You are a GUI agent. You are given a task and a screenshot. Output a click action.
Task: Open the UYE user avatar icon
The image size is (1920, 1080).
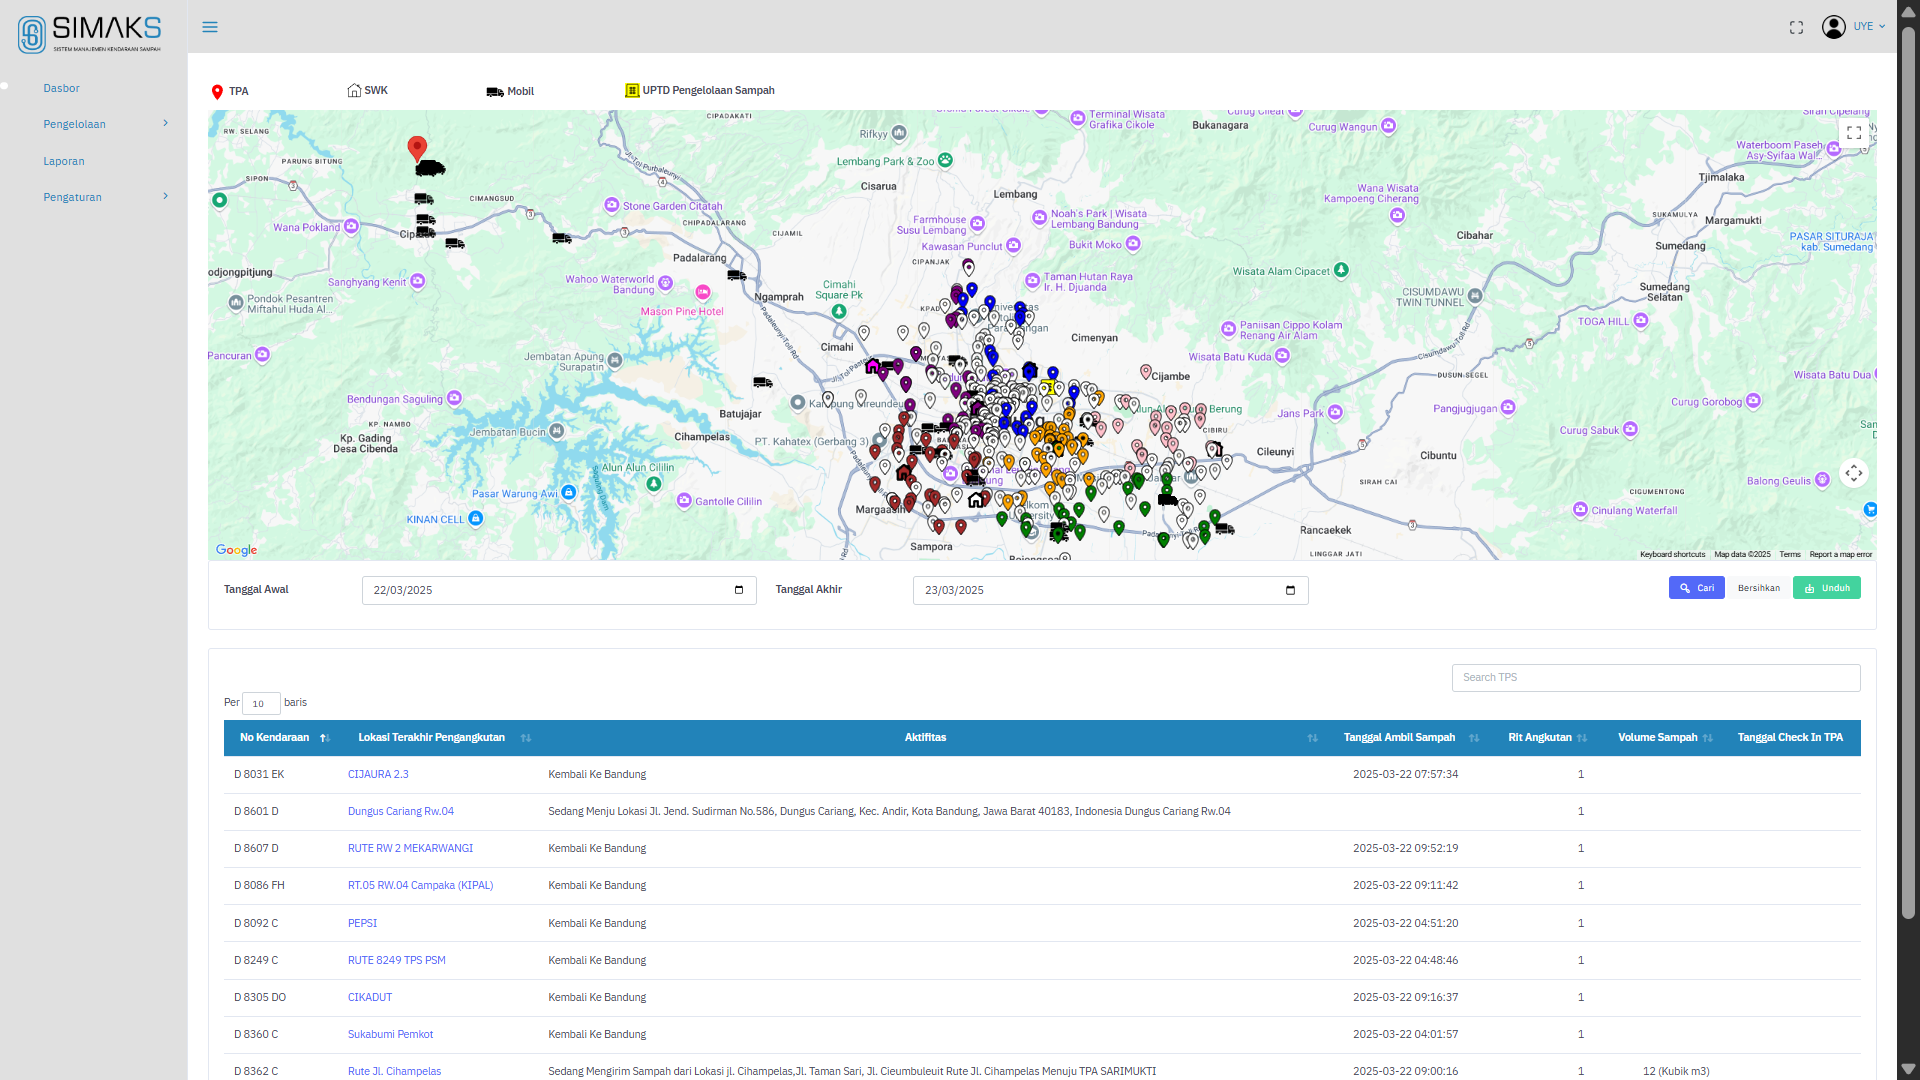click(1833, 27)
